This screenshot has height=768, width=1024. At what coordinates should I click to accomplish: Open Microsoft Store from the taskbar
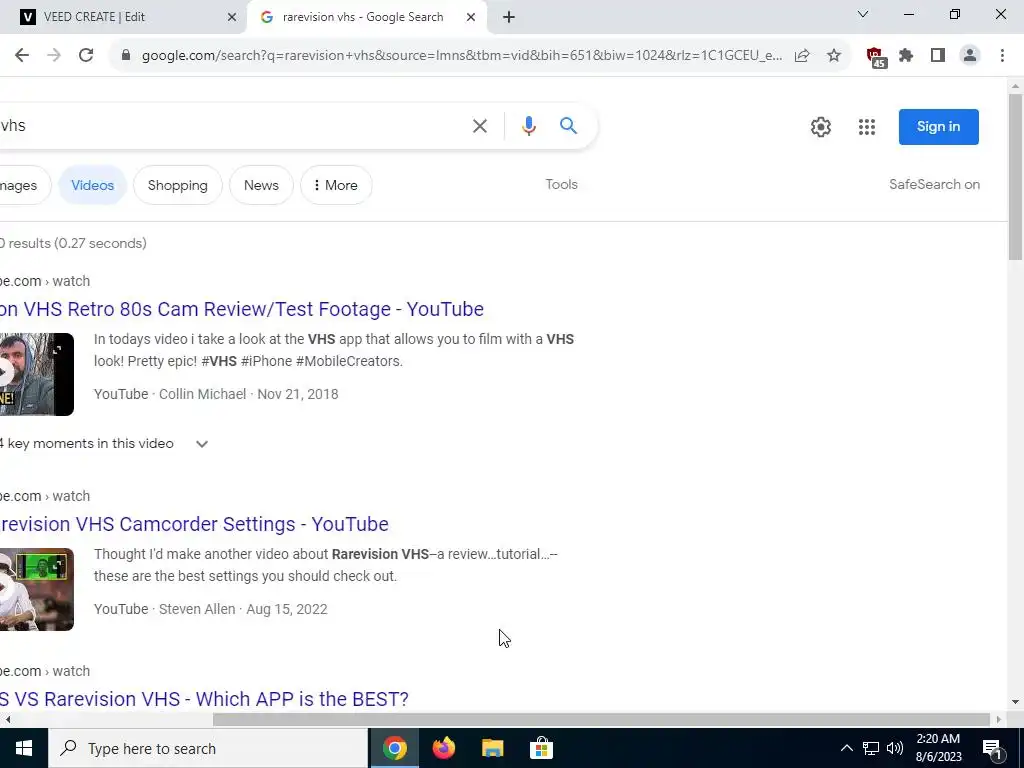click(541, 748)
